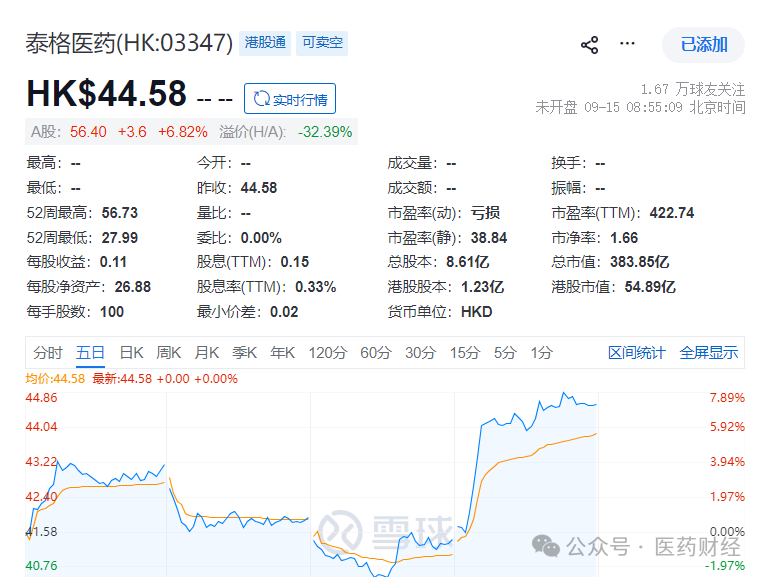Screen dimensions: 765x577
Task: Click the 最小价差 value 0.02
Action: pos(284,312)
